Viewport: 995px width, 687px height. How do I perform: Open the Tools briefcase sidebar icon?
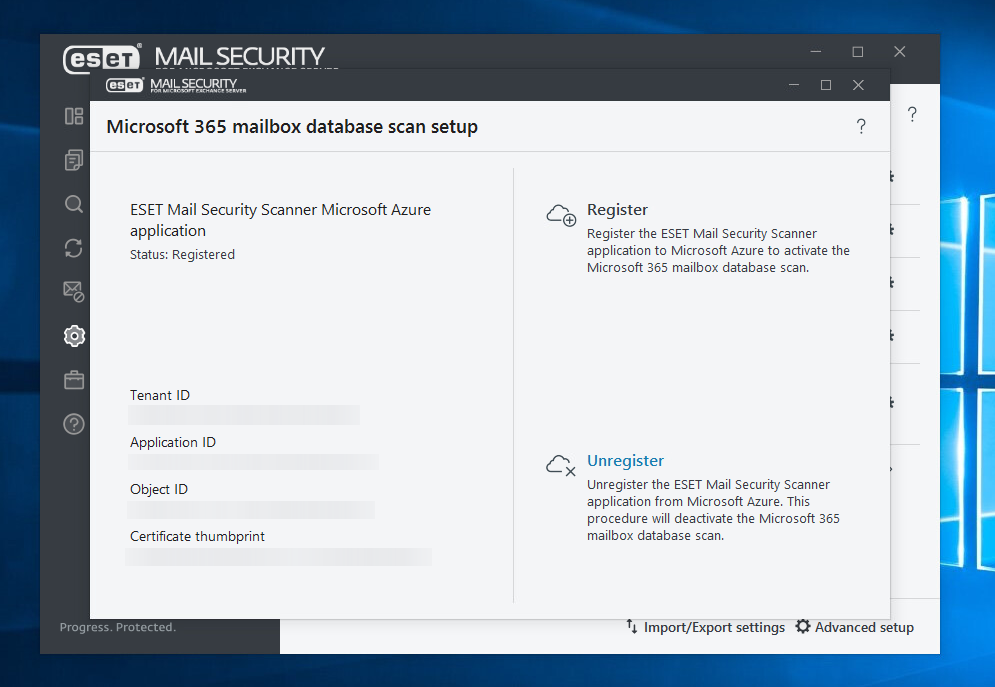point(74,380)
